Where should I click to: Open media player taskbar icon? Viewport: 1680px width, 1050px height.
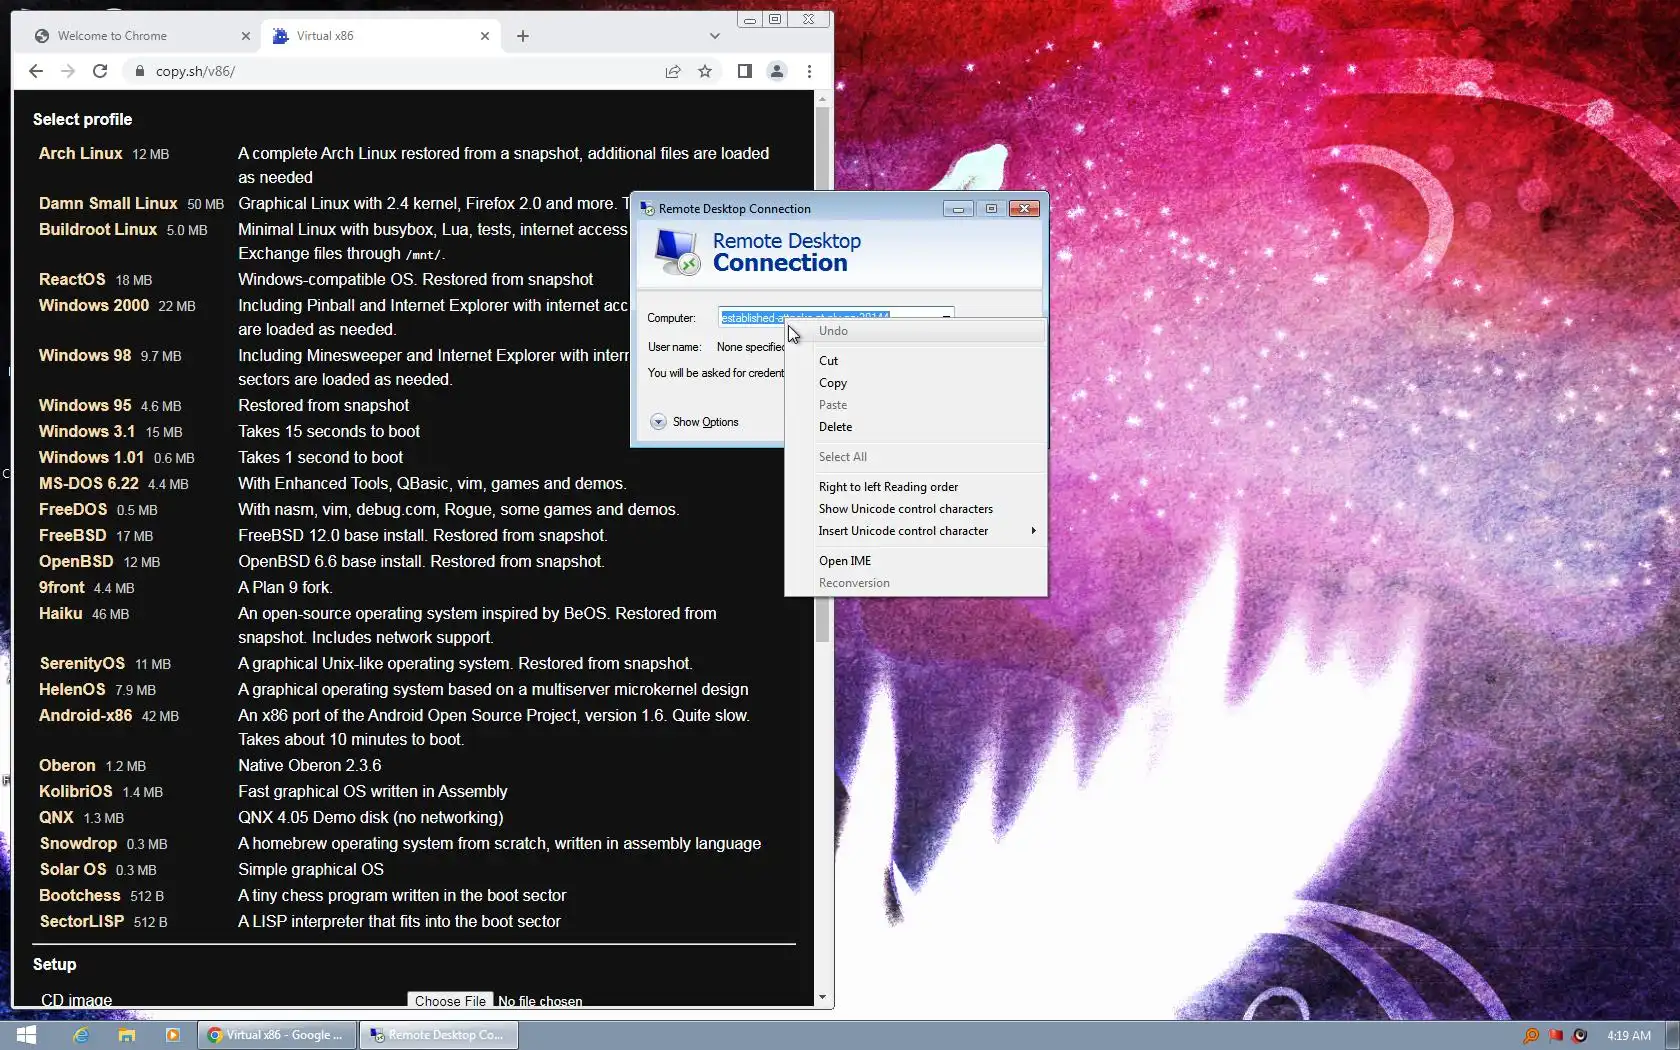173,1035
